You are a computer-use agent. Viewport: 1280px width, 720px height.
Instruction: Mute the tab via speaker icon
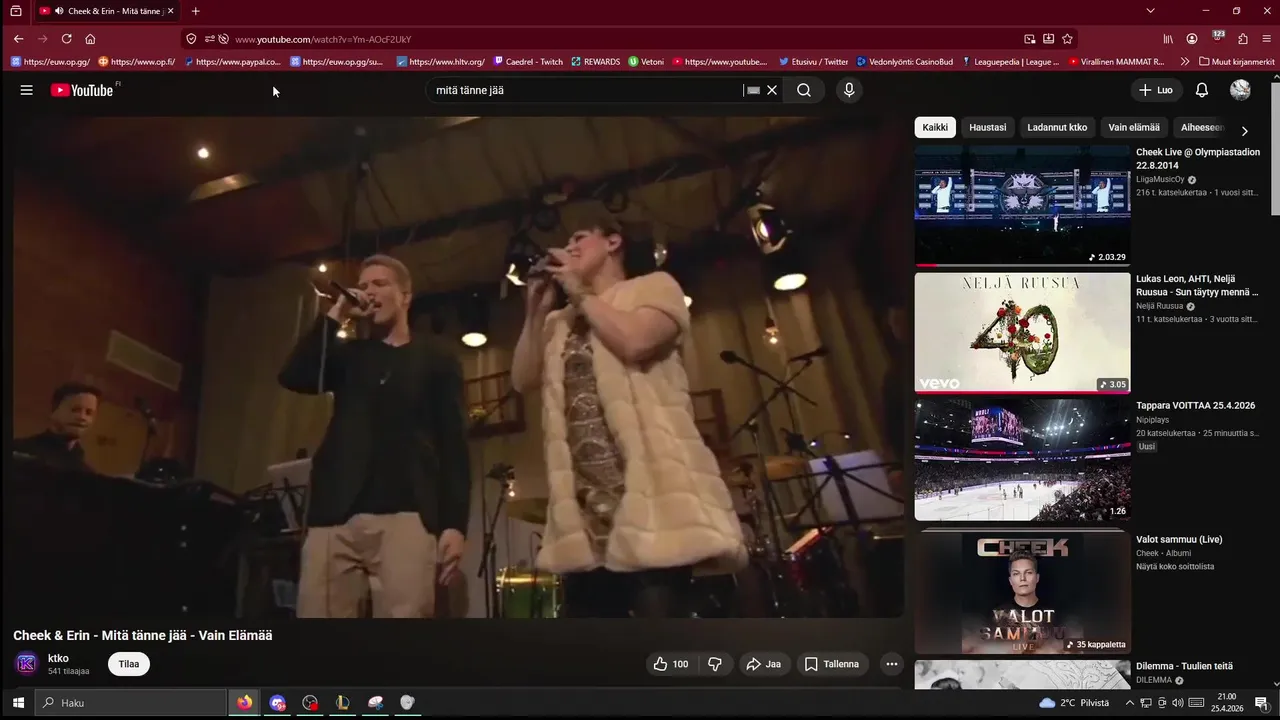[x=59, y=11]
